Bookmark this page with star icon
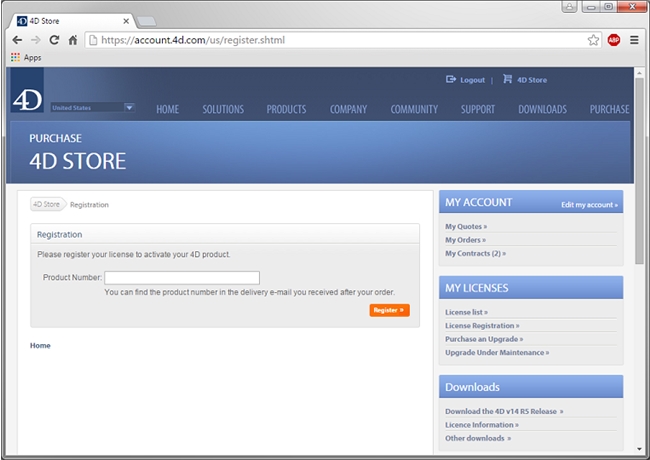The width and height of the screenshot is (650, 460). (593, 40)
